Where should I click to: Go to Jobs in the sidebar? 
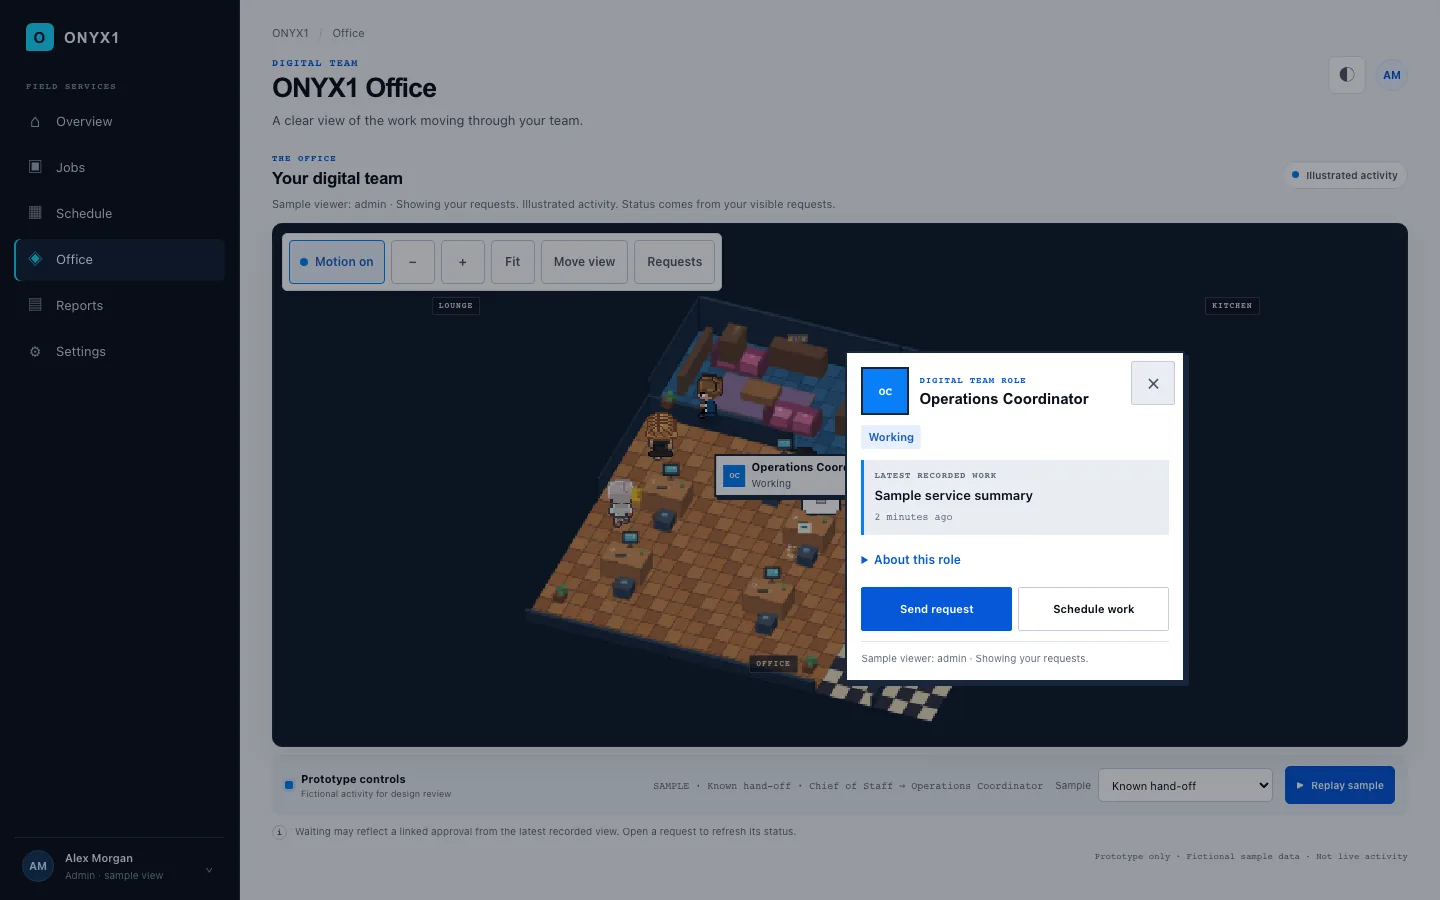click(x=119, y=168)
